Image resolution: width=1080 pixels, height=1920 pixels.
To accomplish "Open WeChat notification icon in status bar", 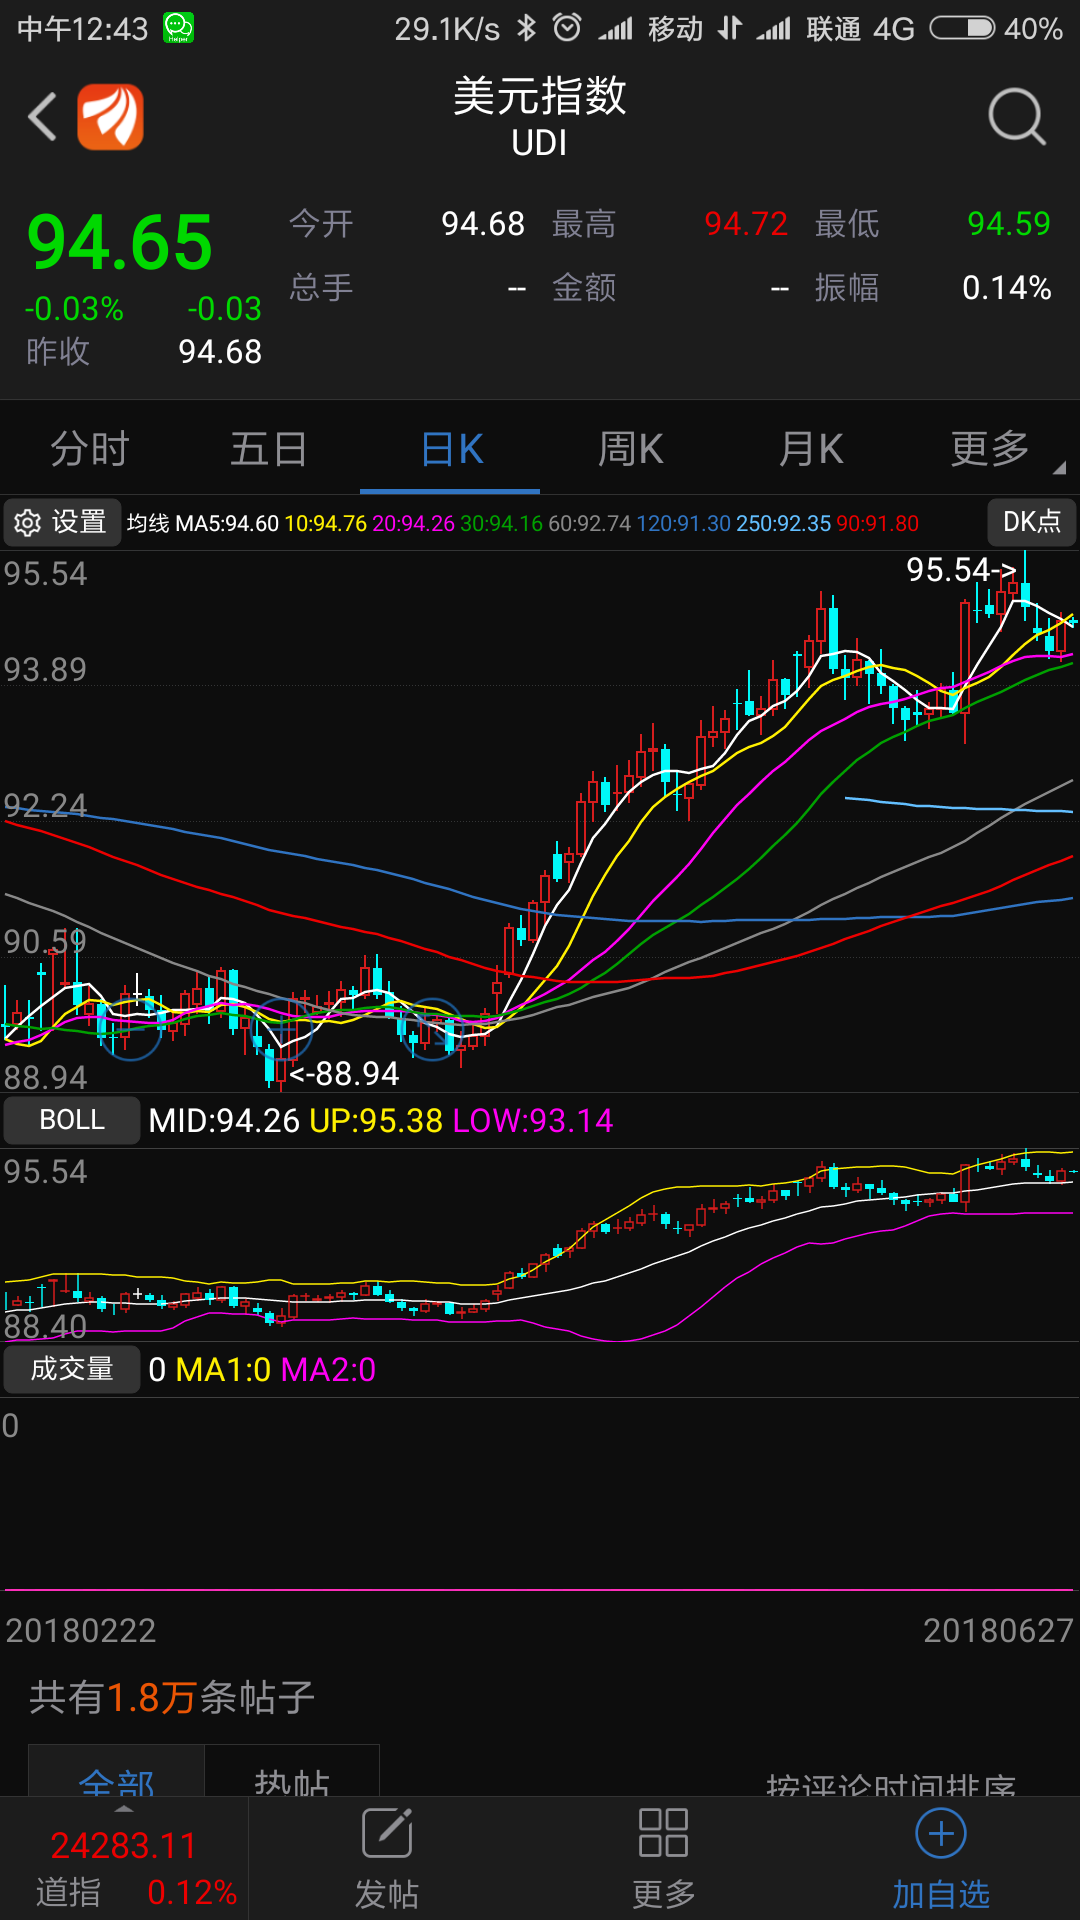I will click(x=178, y=28).
